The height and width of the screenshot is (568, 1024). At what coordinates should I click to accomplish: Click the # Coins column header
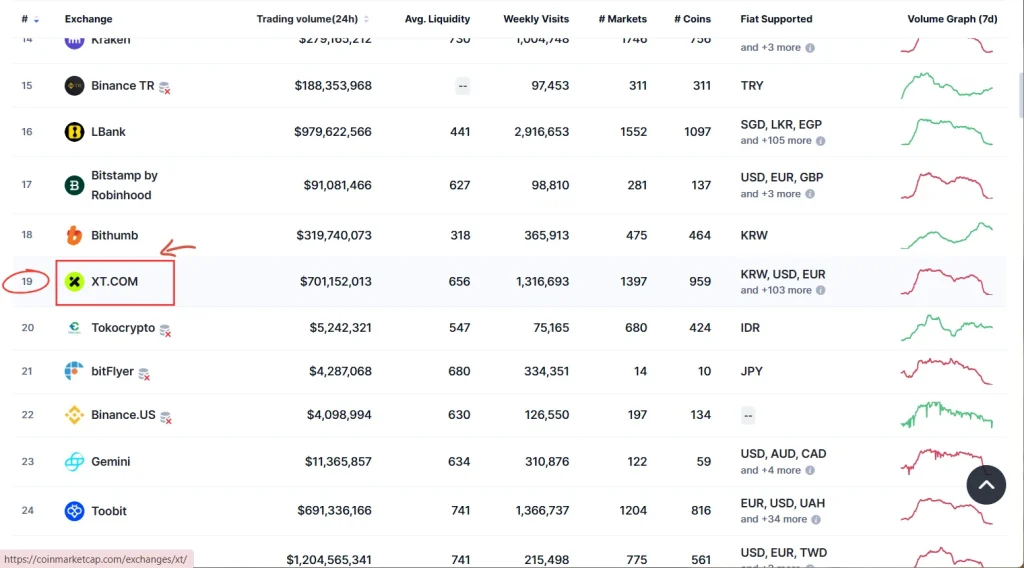click(692, 19)
